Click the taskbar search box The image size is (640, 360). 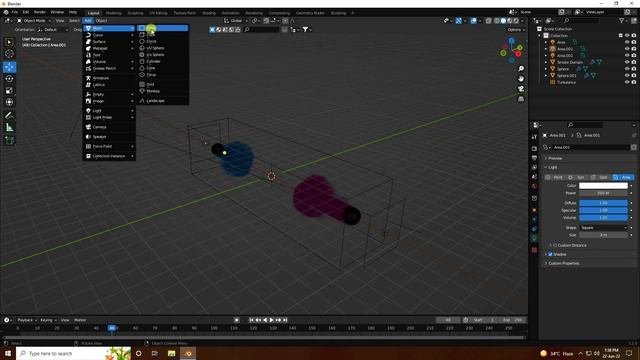(73, 353)
